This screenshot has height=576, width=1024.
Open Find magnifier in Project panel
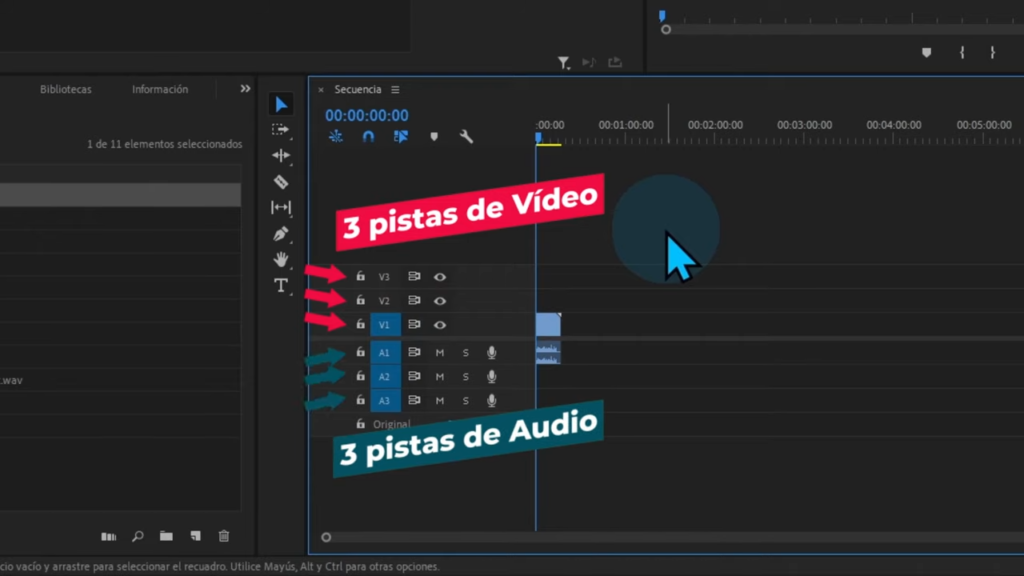click(138, 536)
